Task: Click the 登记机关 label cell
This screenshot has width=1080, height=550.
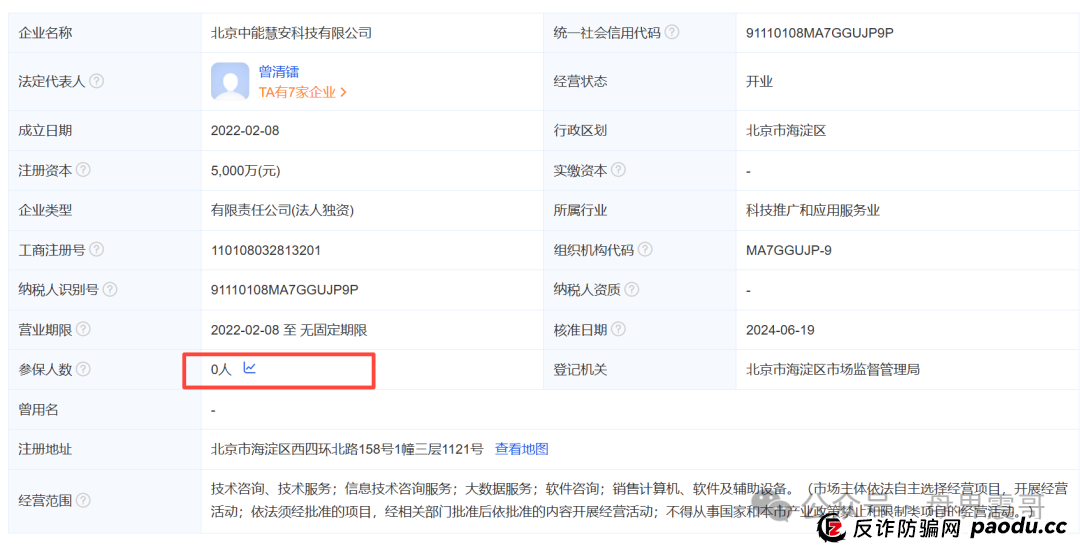Action: click(640, 370)
